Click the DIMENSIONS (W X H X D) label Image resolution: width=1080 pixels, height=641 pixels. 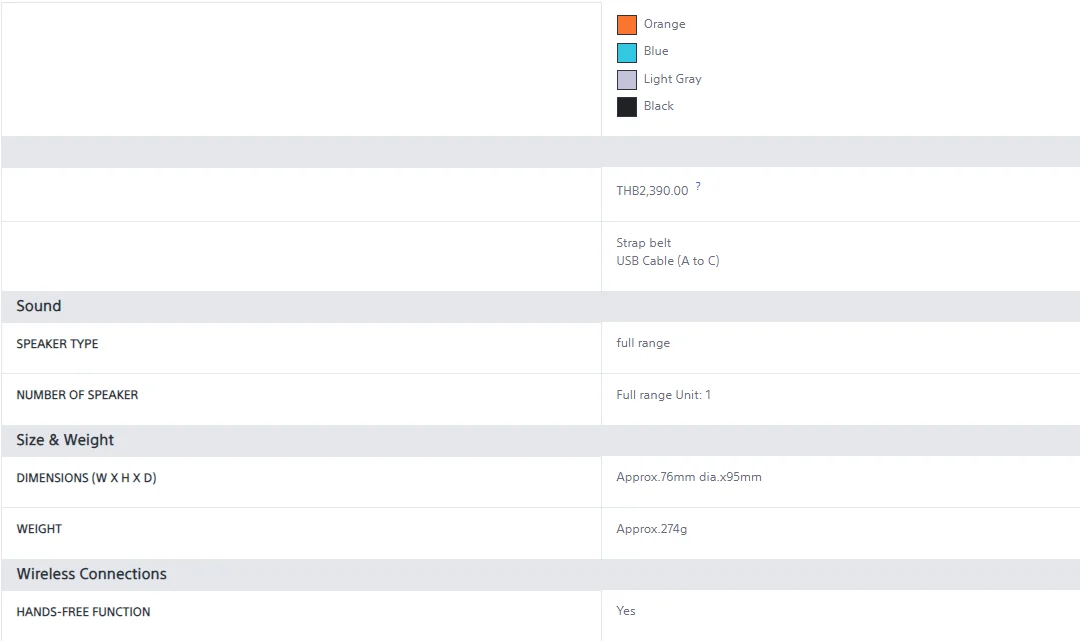[86, 478]
